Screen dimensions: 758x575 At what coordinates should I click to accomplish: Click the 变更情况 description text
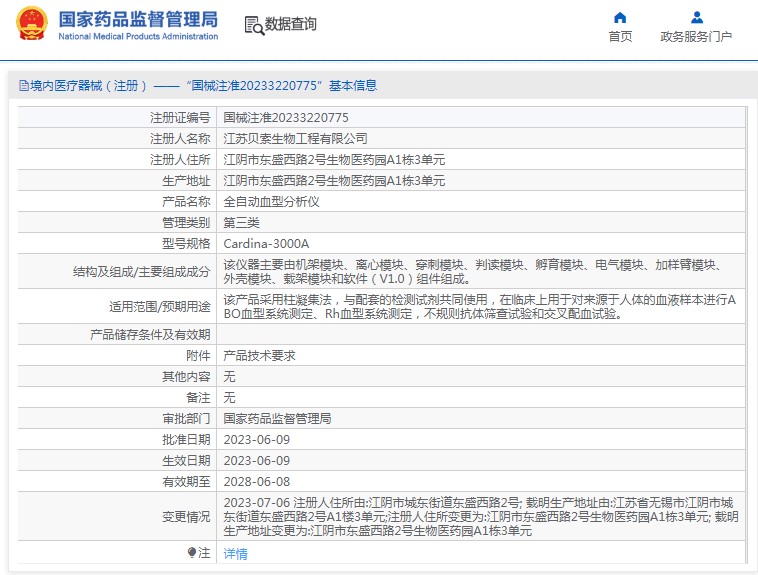(x=480, y=517)
